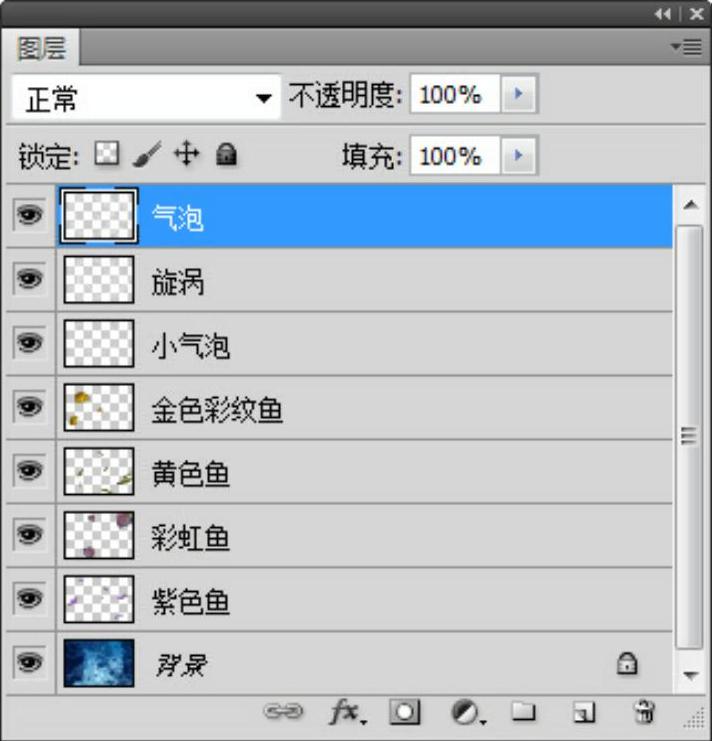Click the 紫色鱼 layer thumbnail
The image size is (712, 741).
pos(98,600)
